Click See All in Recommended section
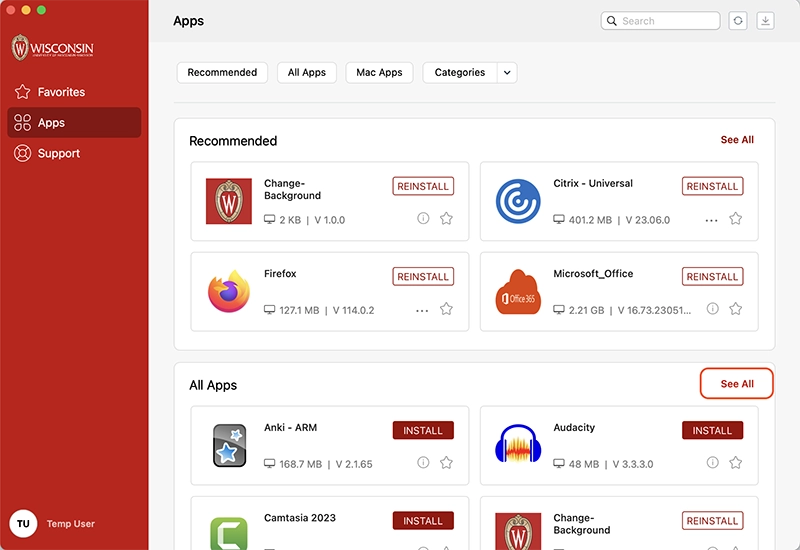This screenshot has height=550, width=800. 737,140
